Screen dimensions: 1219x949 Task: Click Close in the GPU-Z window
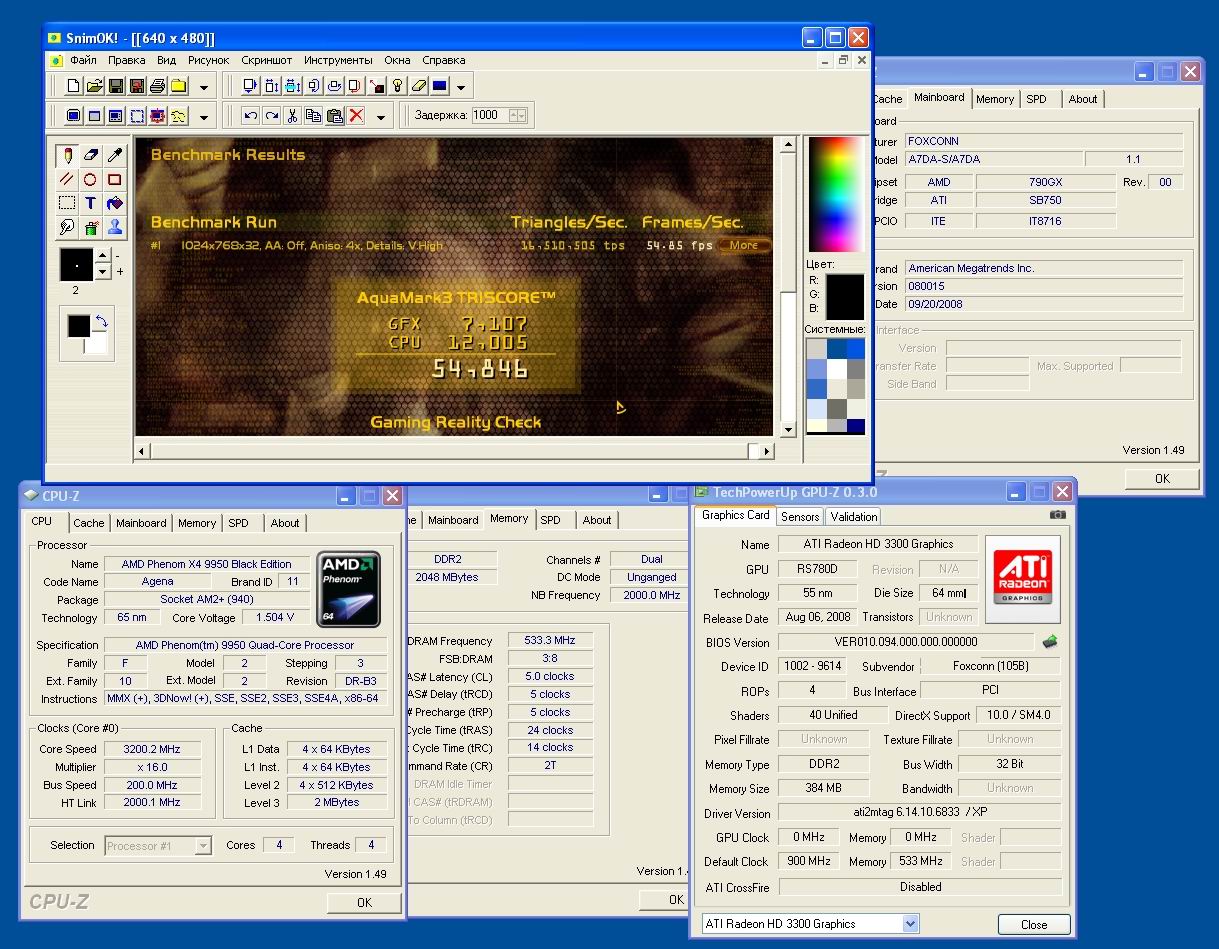1034,924
